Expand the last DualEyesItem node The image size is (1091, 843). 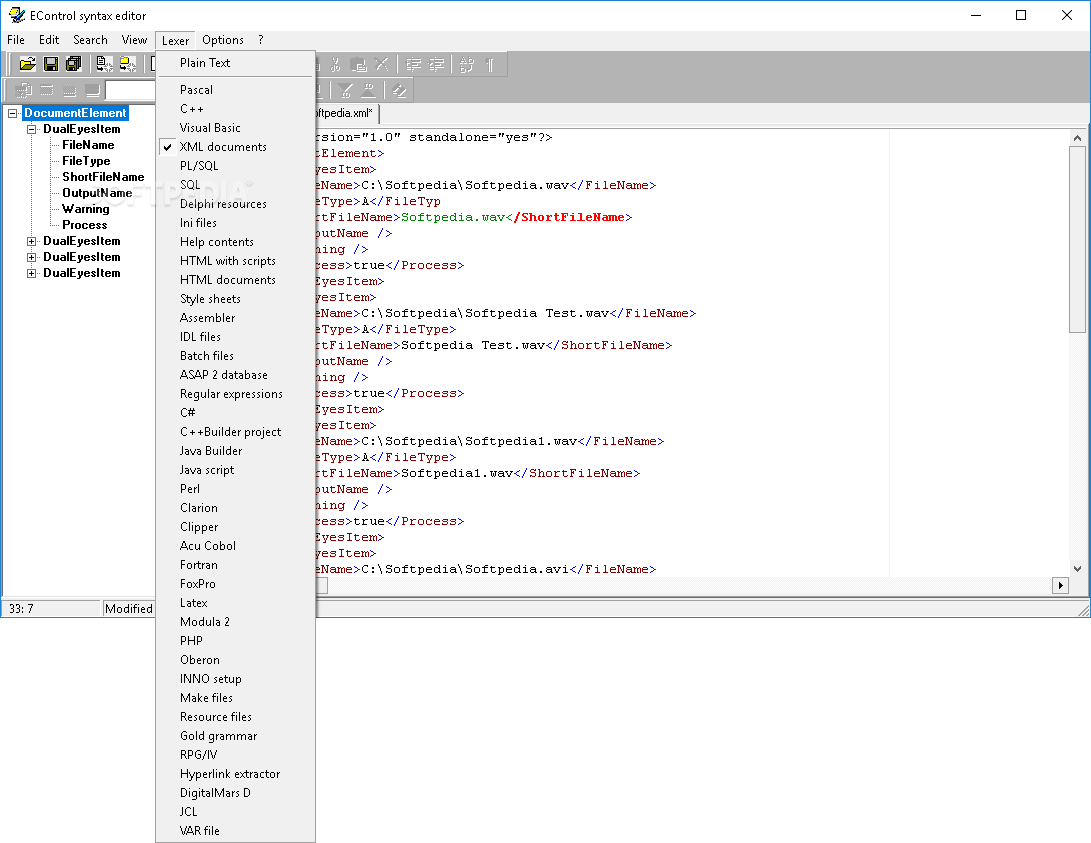[31, 273]
